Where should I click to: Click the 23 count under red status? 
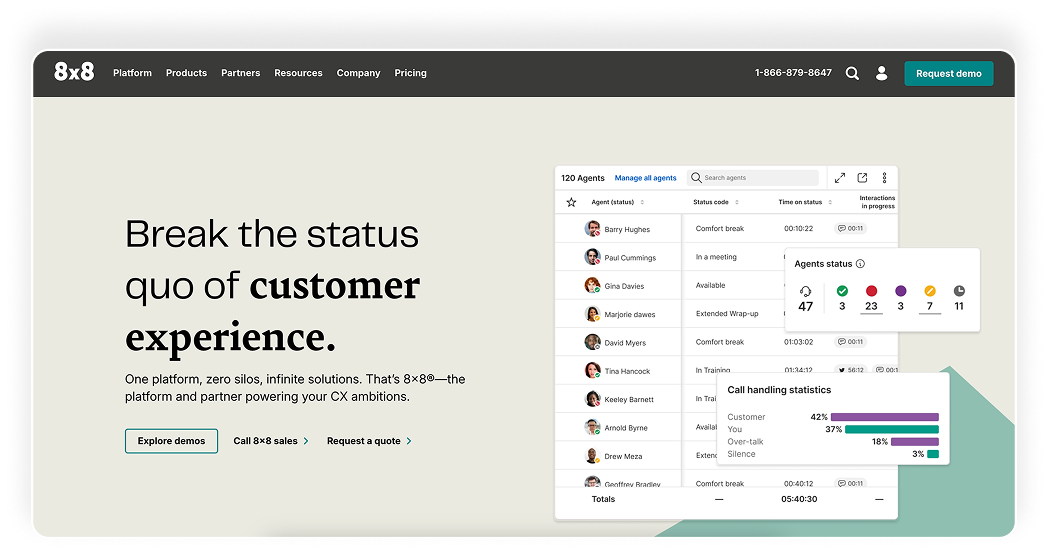pyautogui.click(x=872, y=306)
